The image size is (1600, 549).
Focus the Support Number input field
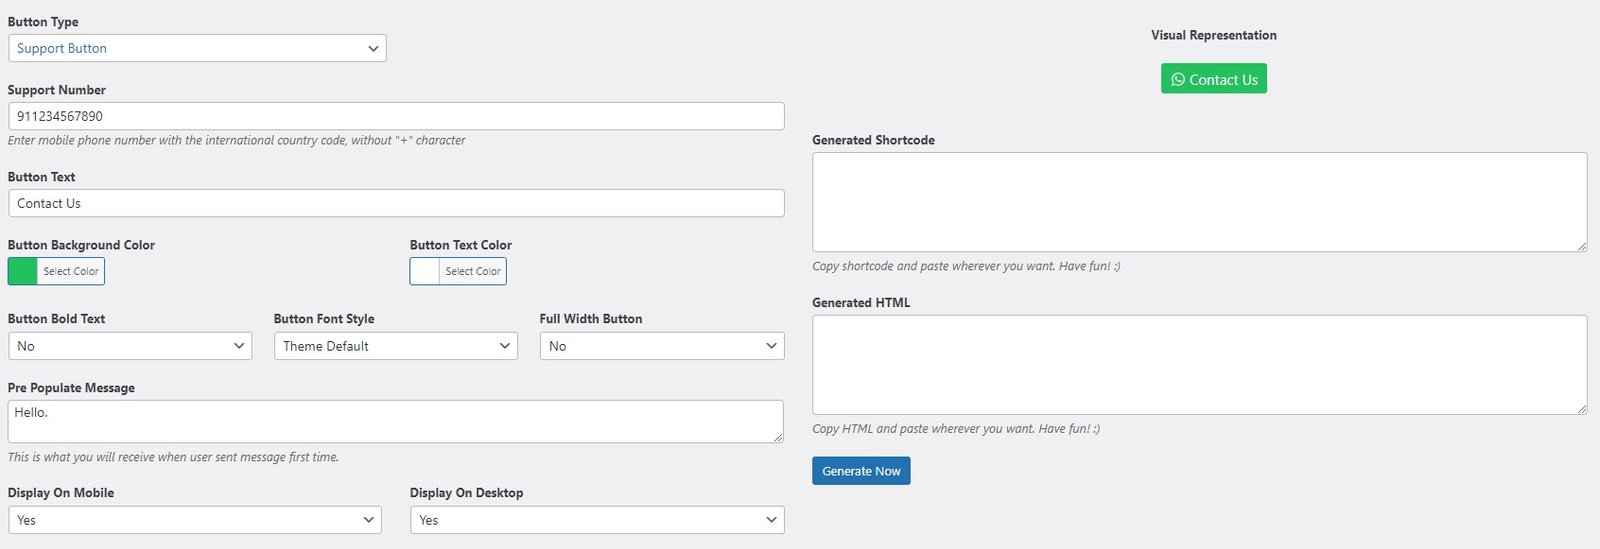click(x=396, y=116)
